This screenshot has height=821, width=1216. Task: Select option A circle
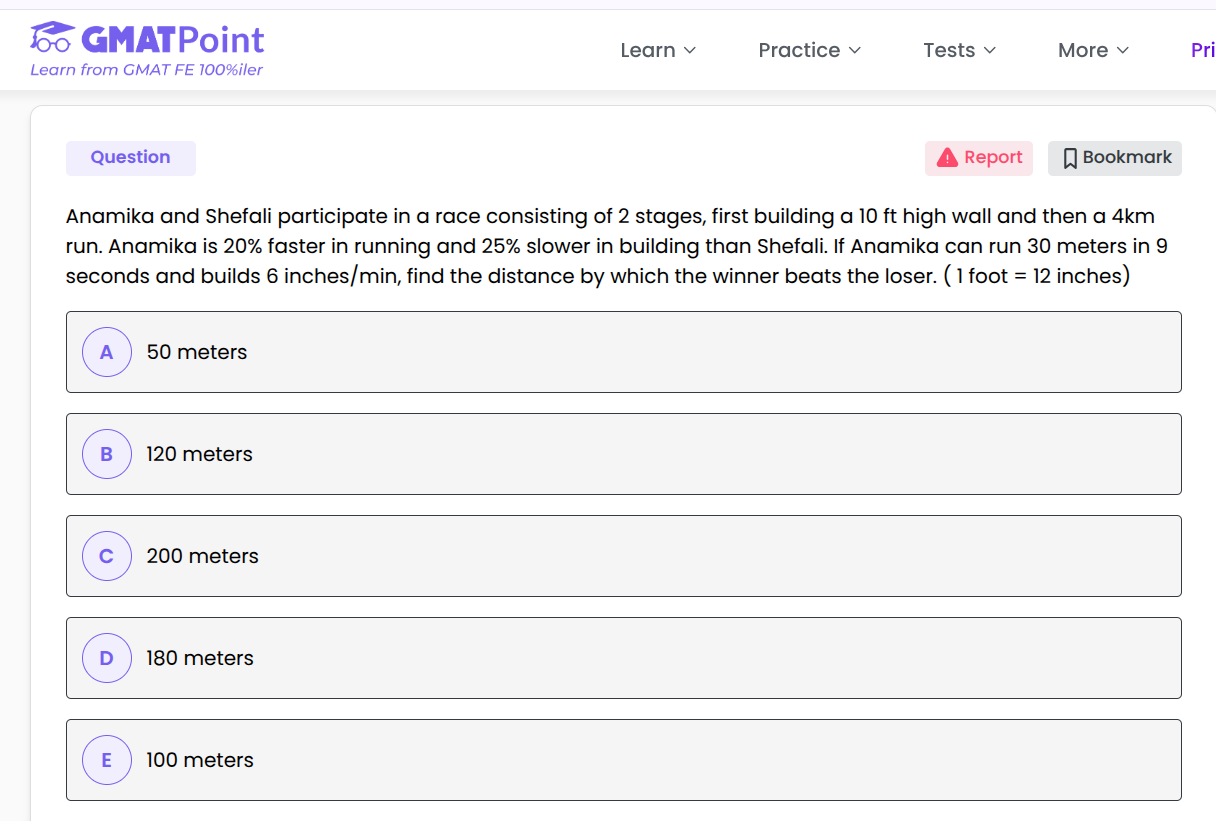pyautogui.click(x=107, y=352)
